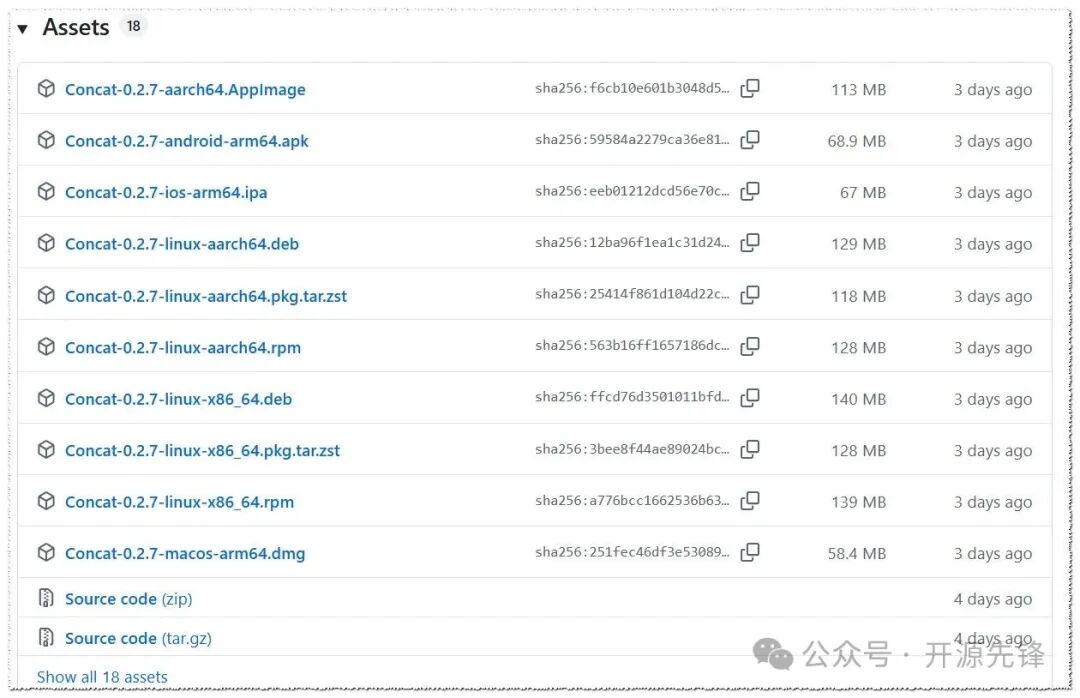Collapse the Assets section triangle
Viewport: 1080px width, 698px height.
click(x=23, y=29)
